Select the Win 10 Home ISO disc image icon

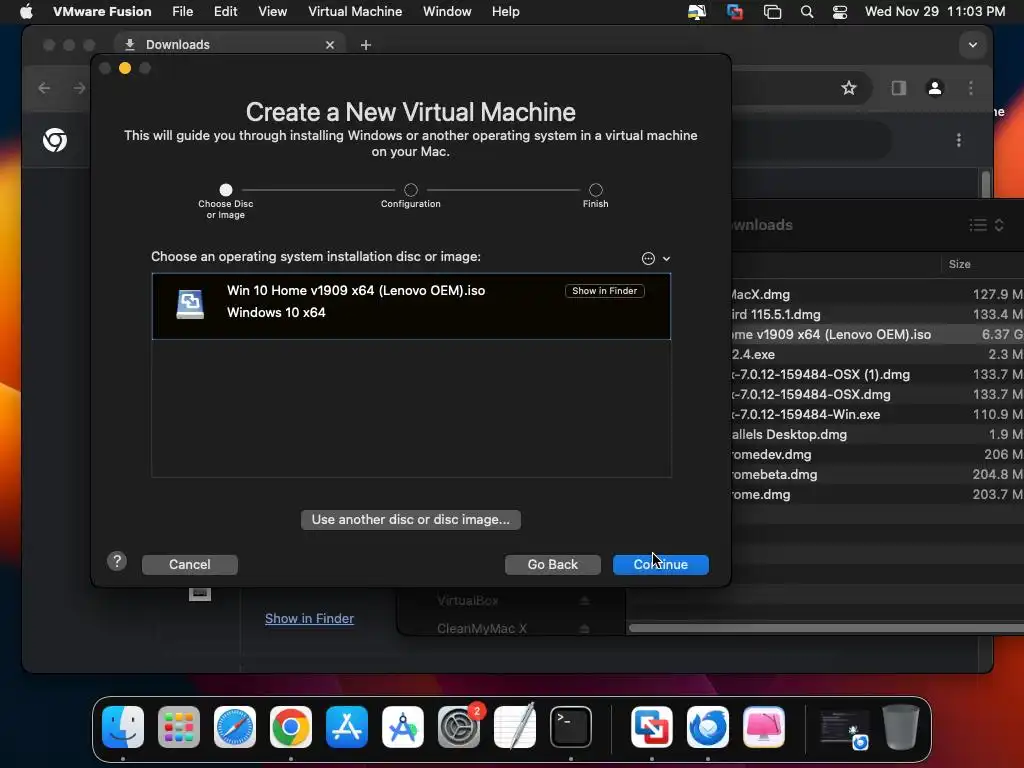click(190, 304)
